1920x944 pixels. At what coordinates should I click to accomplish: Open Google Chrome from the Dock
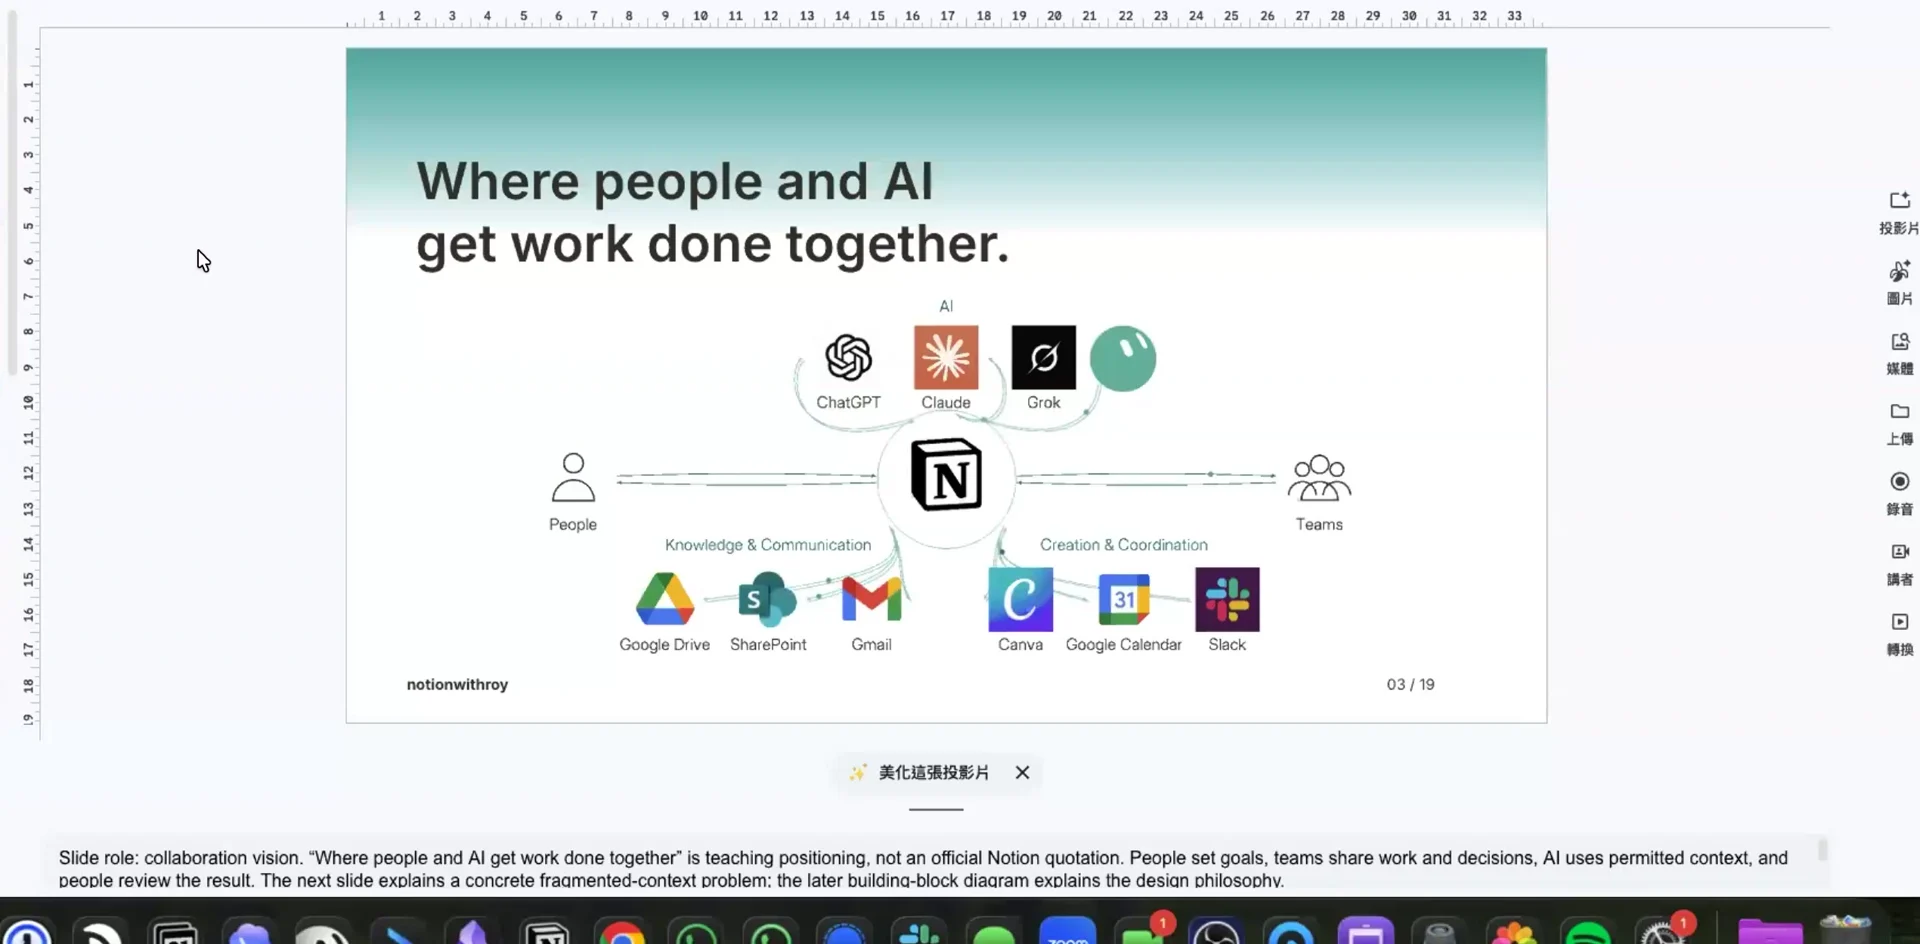[622, 931]
